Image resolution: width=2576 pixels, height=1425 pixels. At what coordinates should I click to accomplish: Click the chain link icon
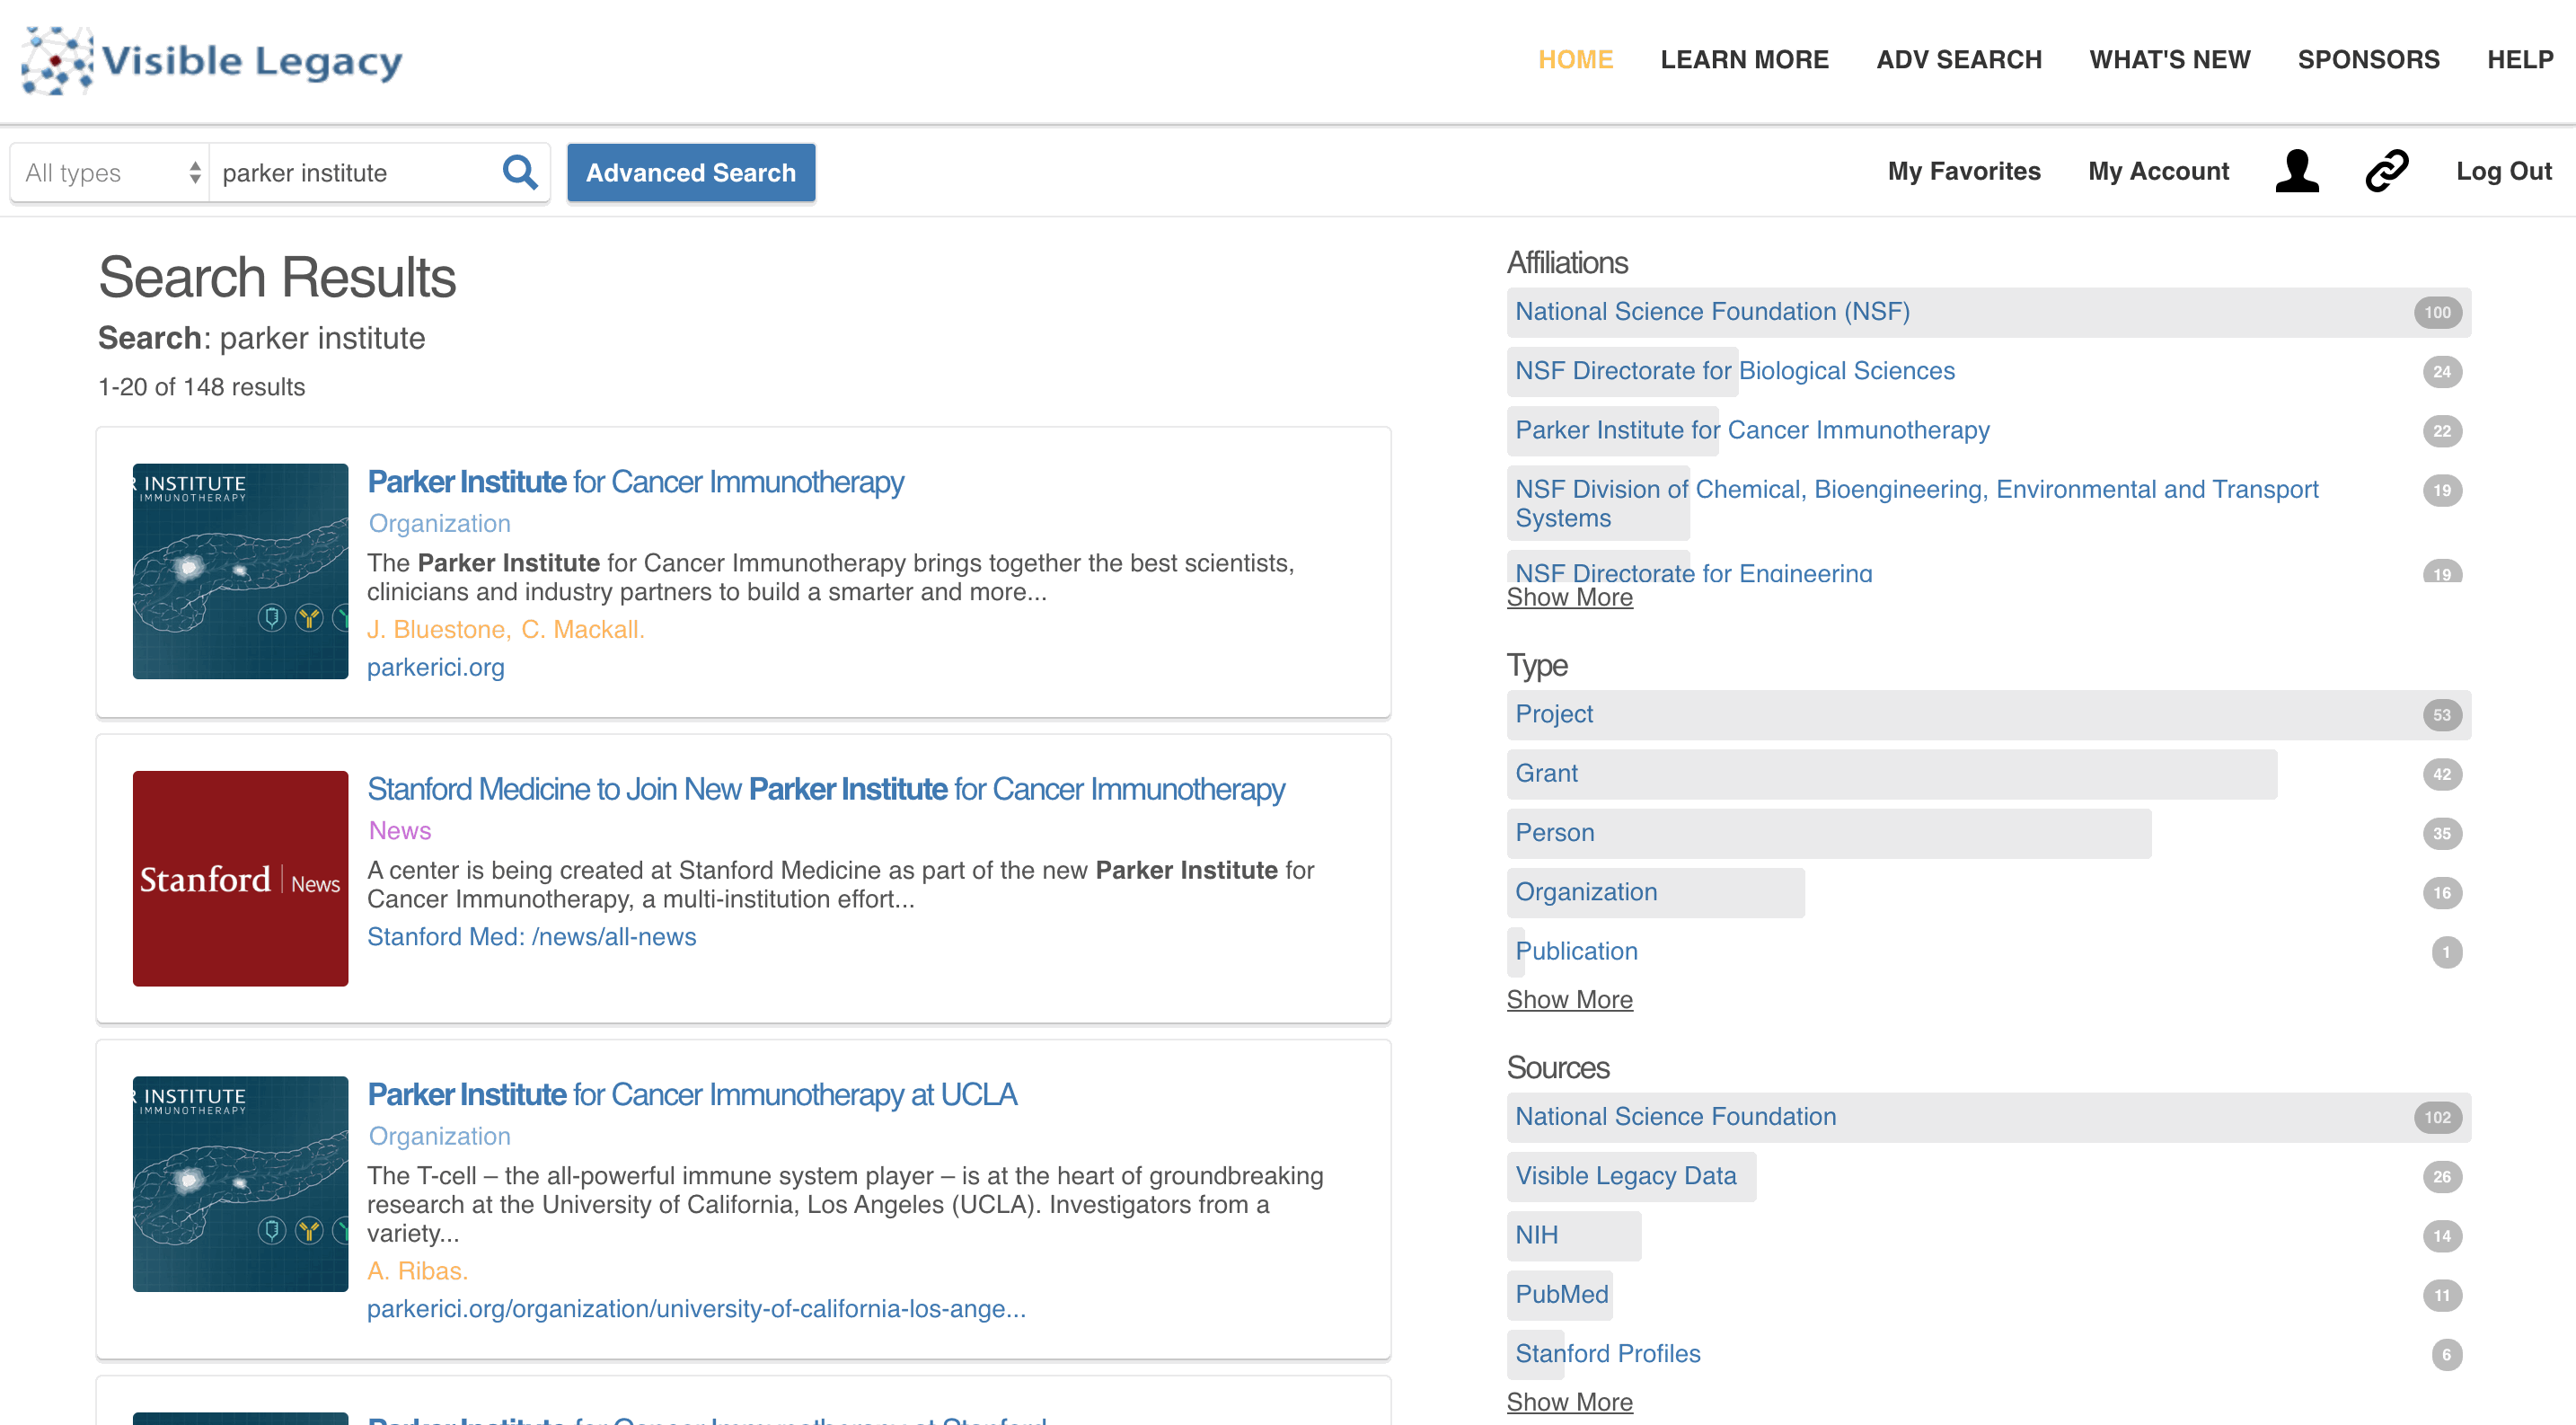[x=2386, y=171]
